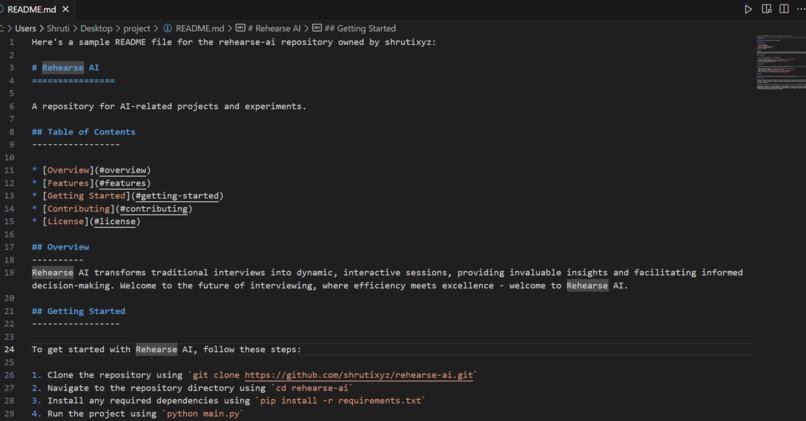Viewport: 806px width, 421px height.
Task: Select Desktop in the breadcrumb path
Action: point(96,28)
